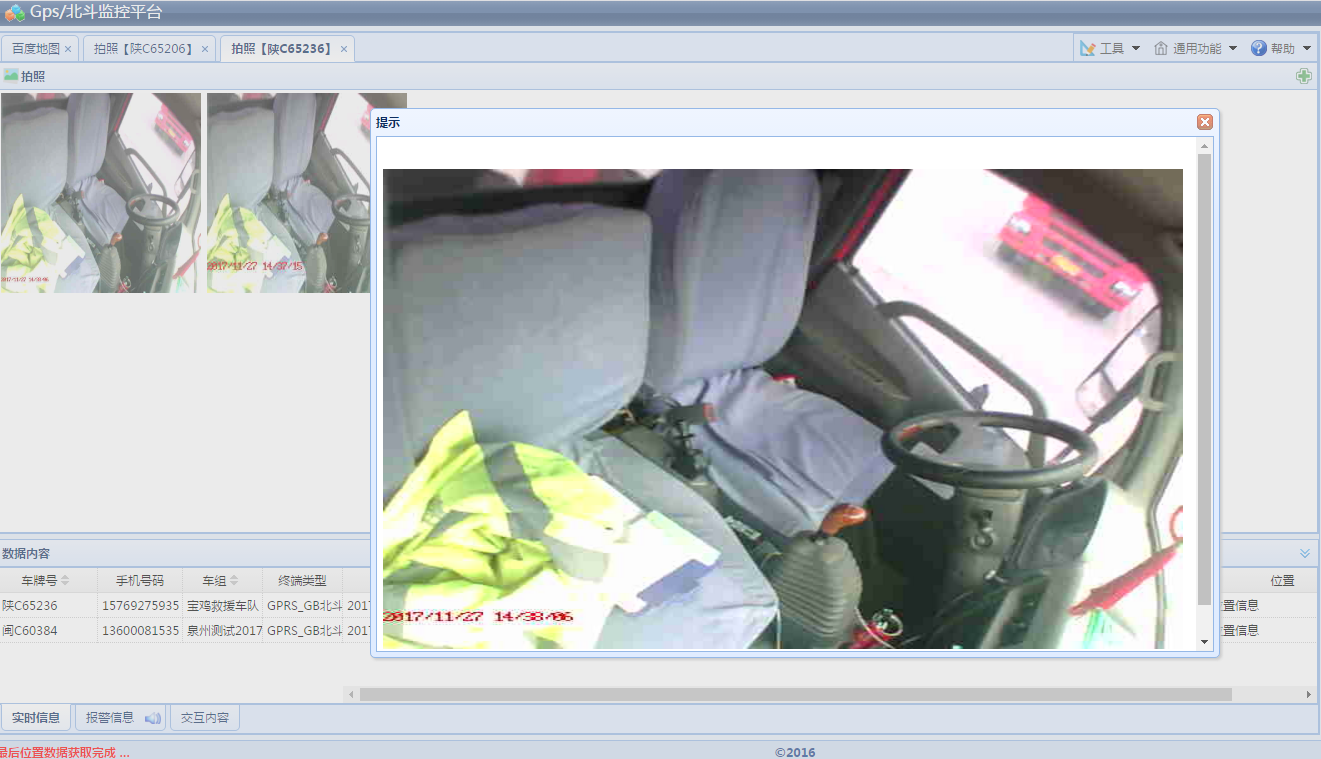Screen dimensions: 1321x759
Task: Click the 拍照 panel header icon
Action: tap(11, 76)
